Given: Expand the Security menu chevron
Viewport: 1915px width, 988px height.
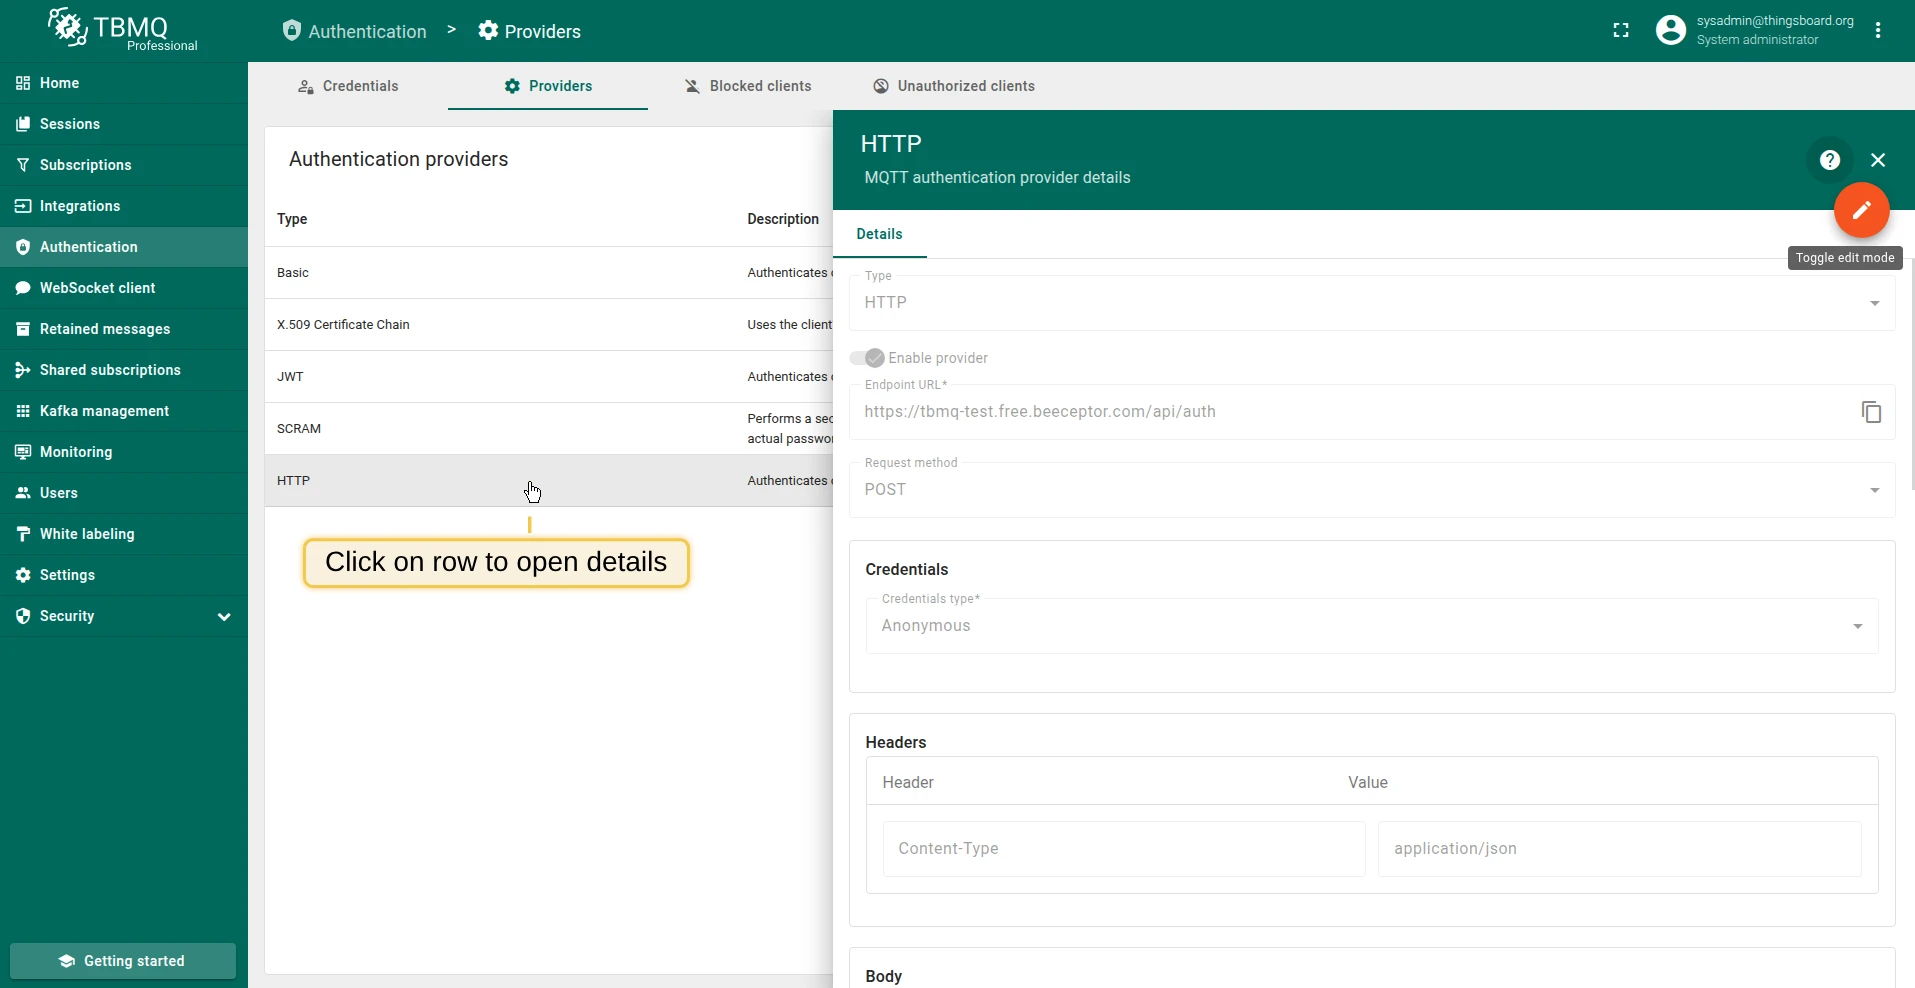Looking at the screenshot, I should pos(224,616).
